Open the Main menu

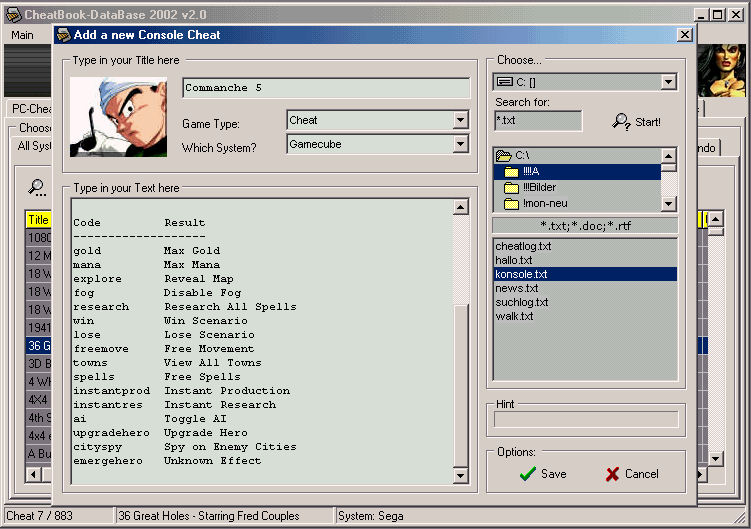22,35
